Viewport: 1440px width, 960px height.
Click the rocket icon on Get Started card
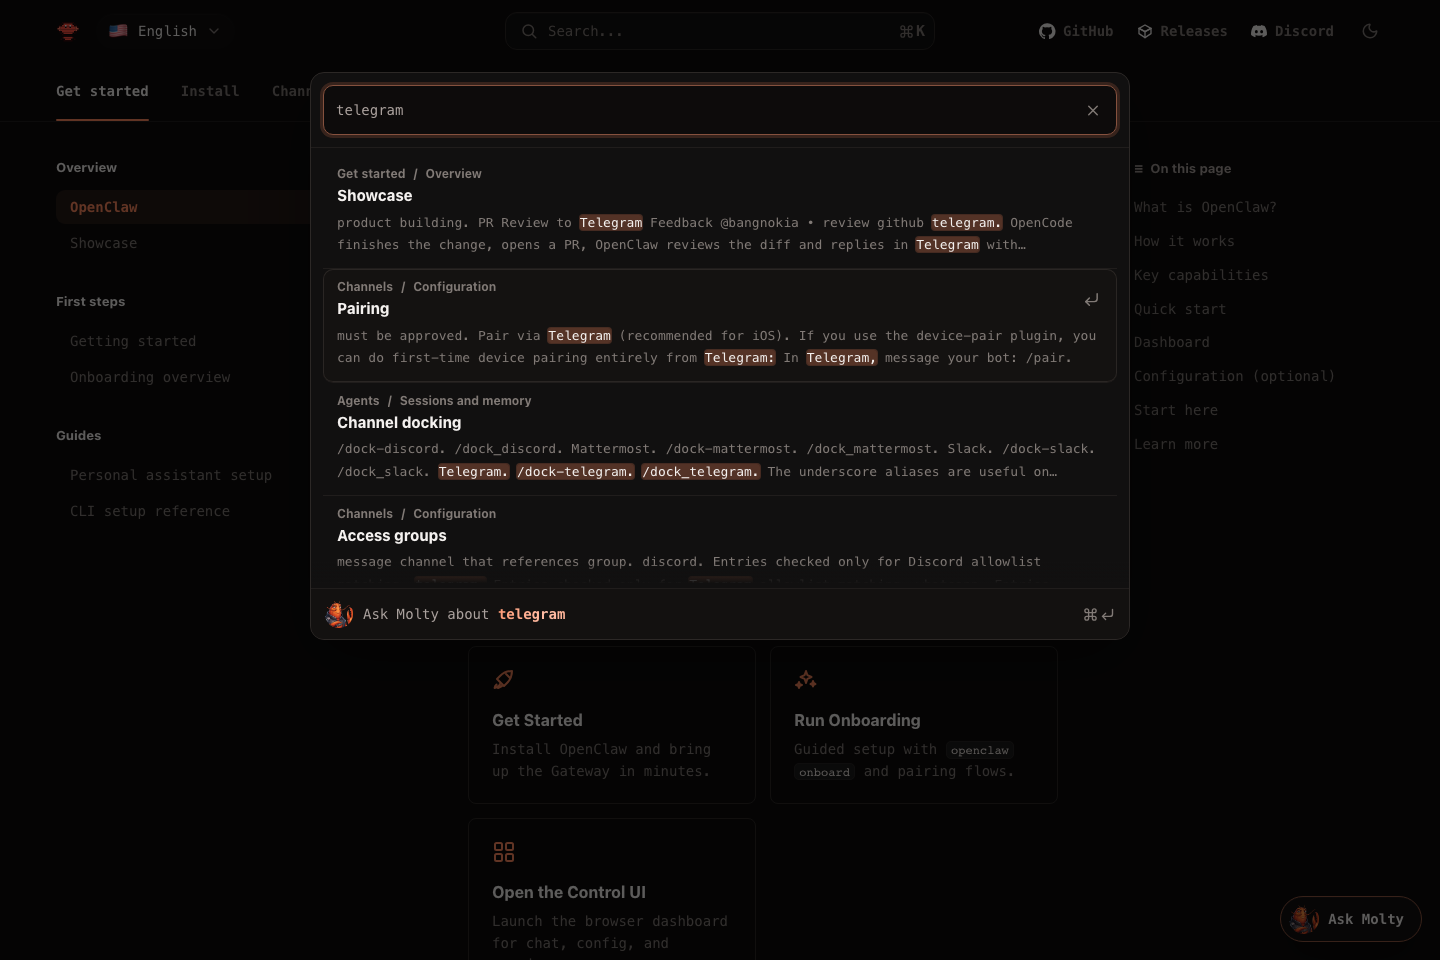click(x=504, y=680)
